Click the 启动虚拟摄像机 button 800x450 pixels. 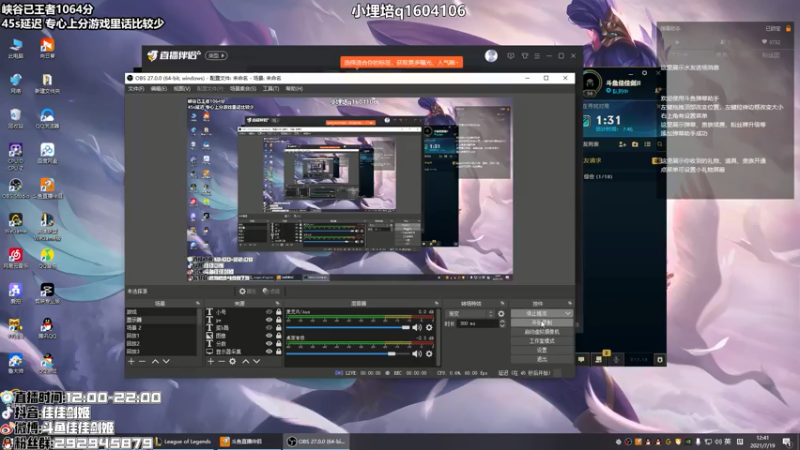click(541, 332)
